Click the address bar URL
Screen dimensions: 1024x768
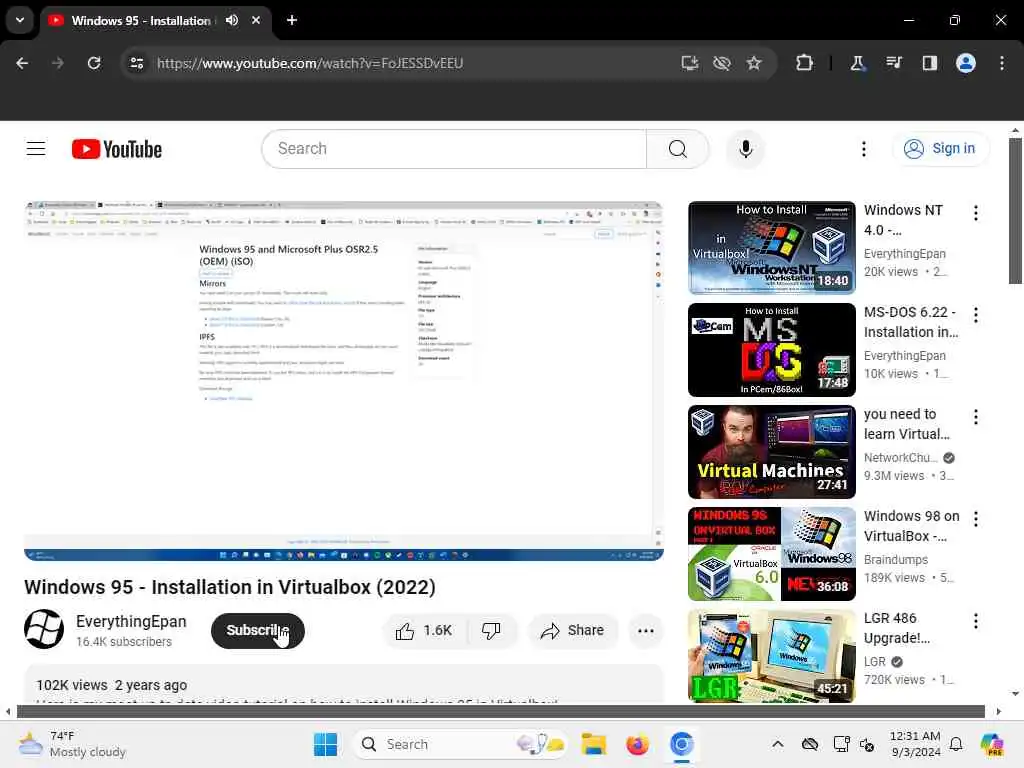[x=310, y=63]
